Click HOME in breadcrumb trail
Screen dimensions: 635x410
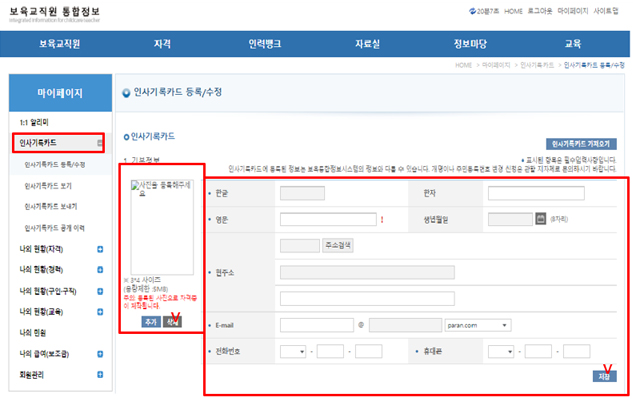[463, 65]
